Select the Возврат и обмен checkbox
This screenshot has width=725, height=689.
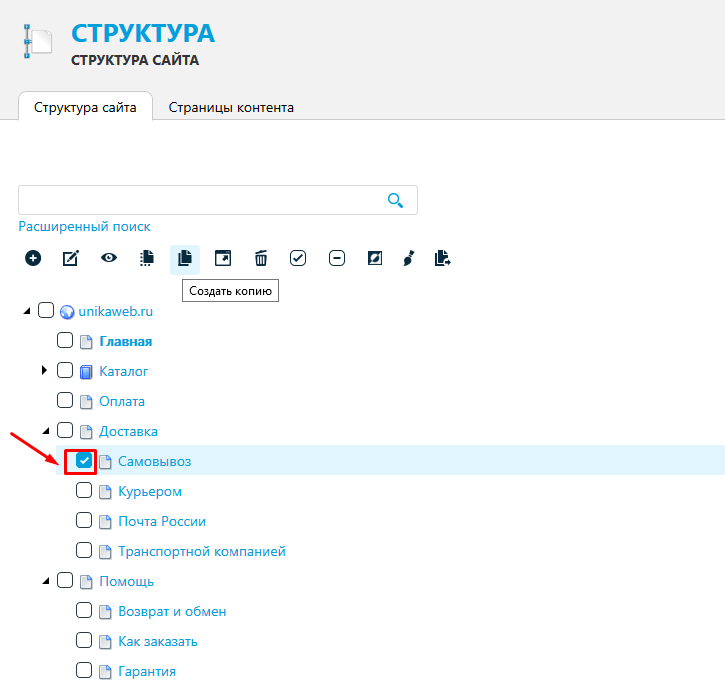pyautogui.click(x=84, y=610)
